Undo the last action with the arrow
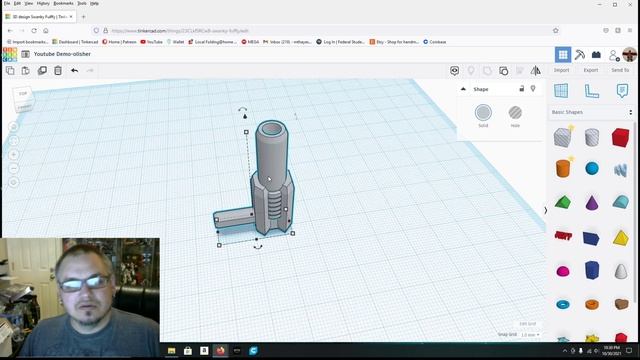The height and width of the screenshot is (360, 640). click(x=74, y=71)
